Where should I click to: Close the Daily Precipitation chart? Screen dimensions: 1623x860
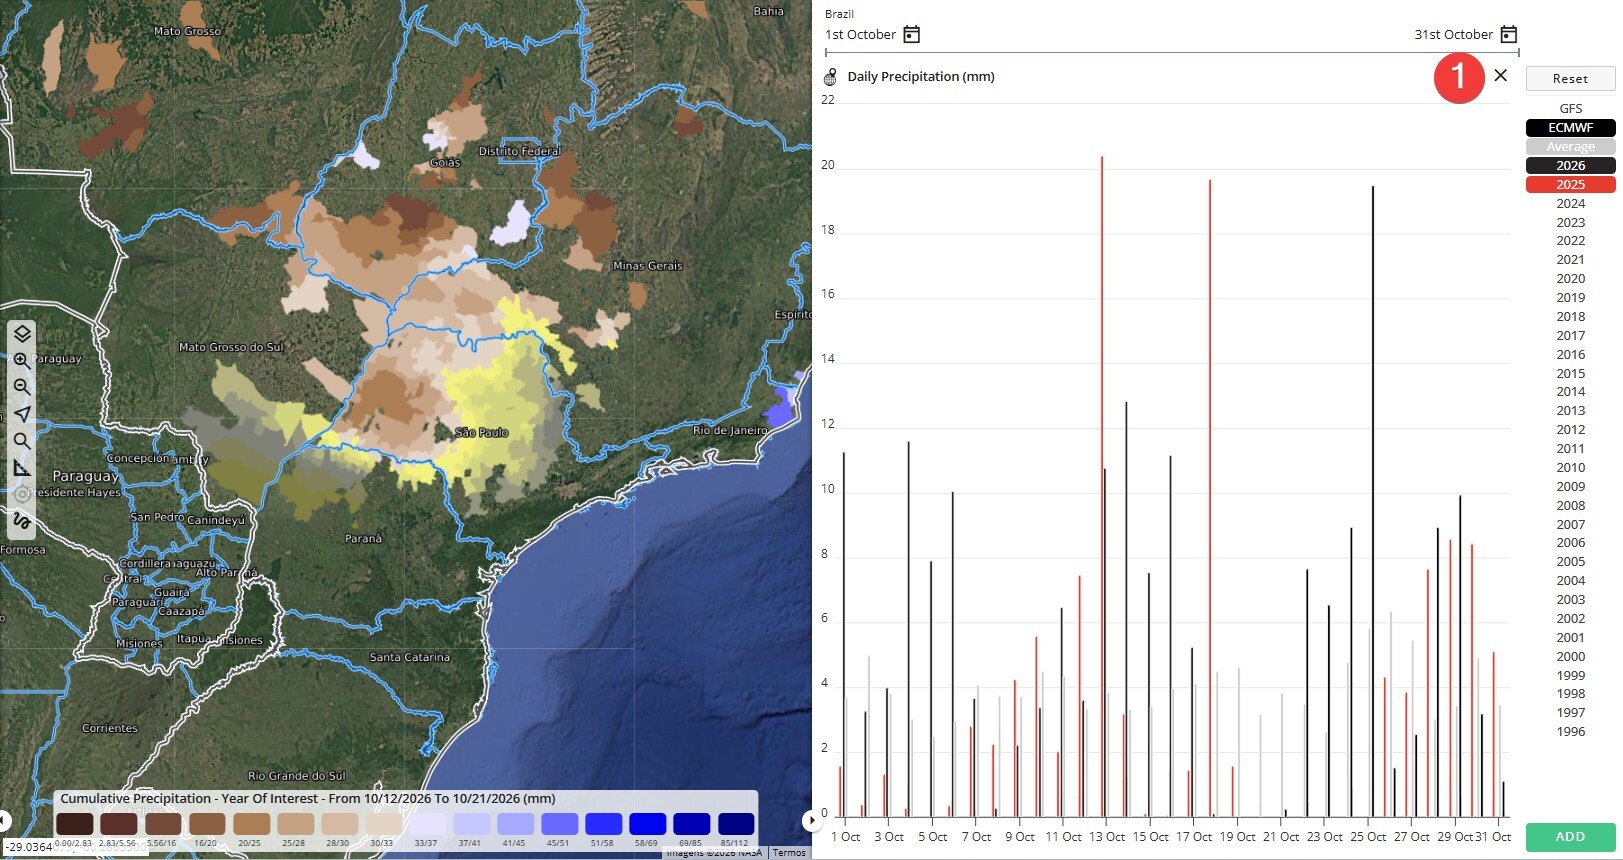click(x=1500, y=75)
